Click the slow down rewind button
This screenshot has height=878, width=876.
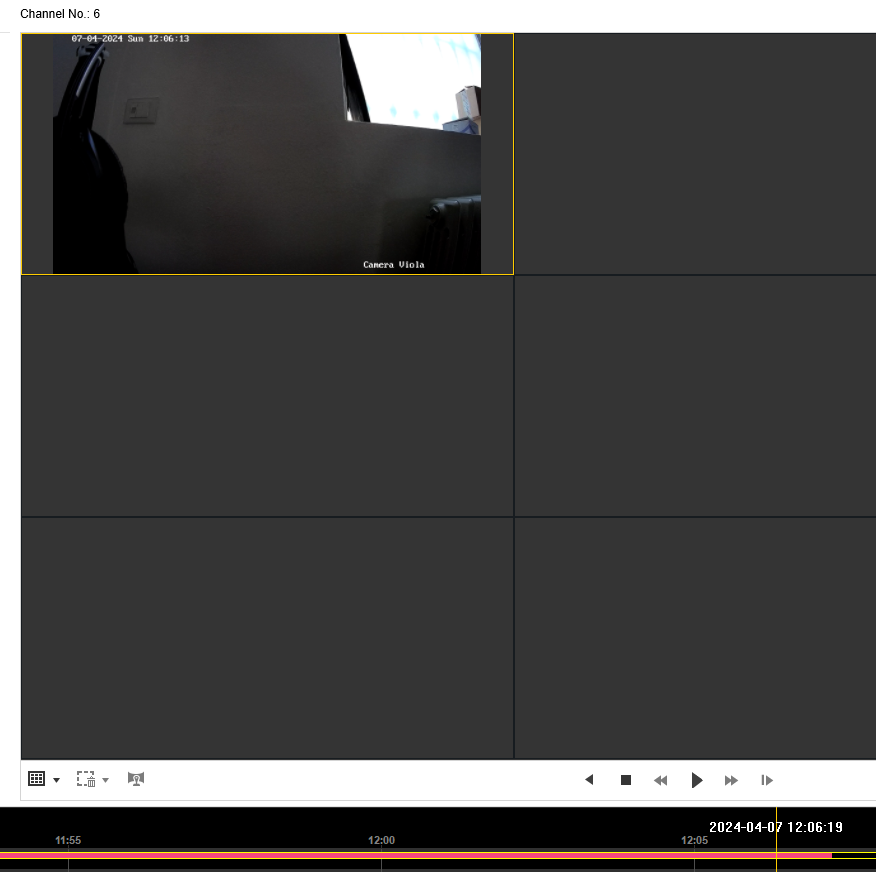(660, 780)
